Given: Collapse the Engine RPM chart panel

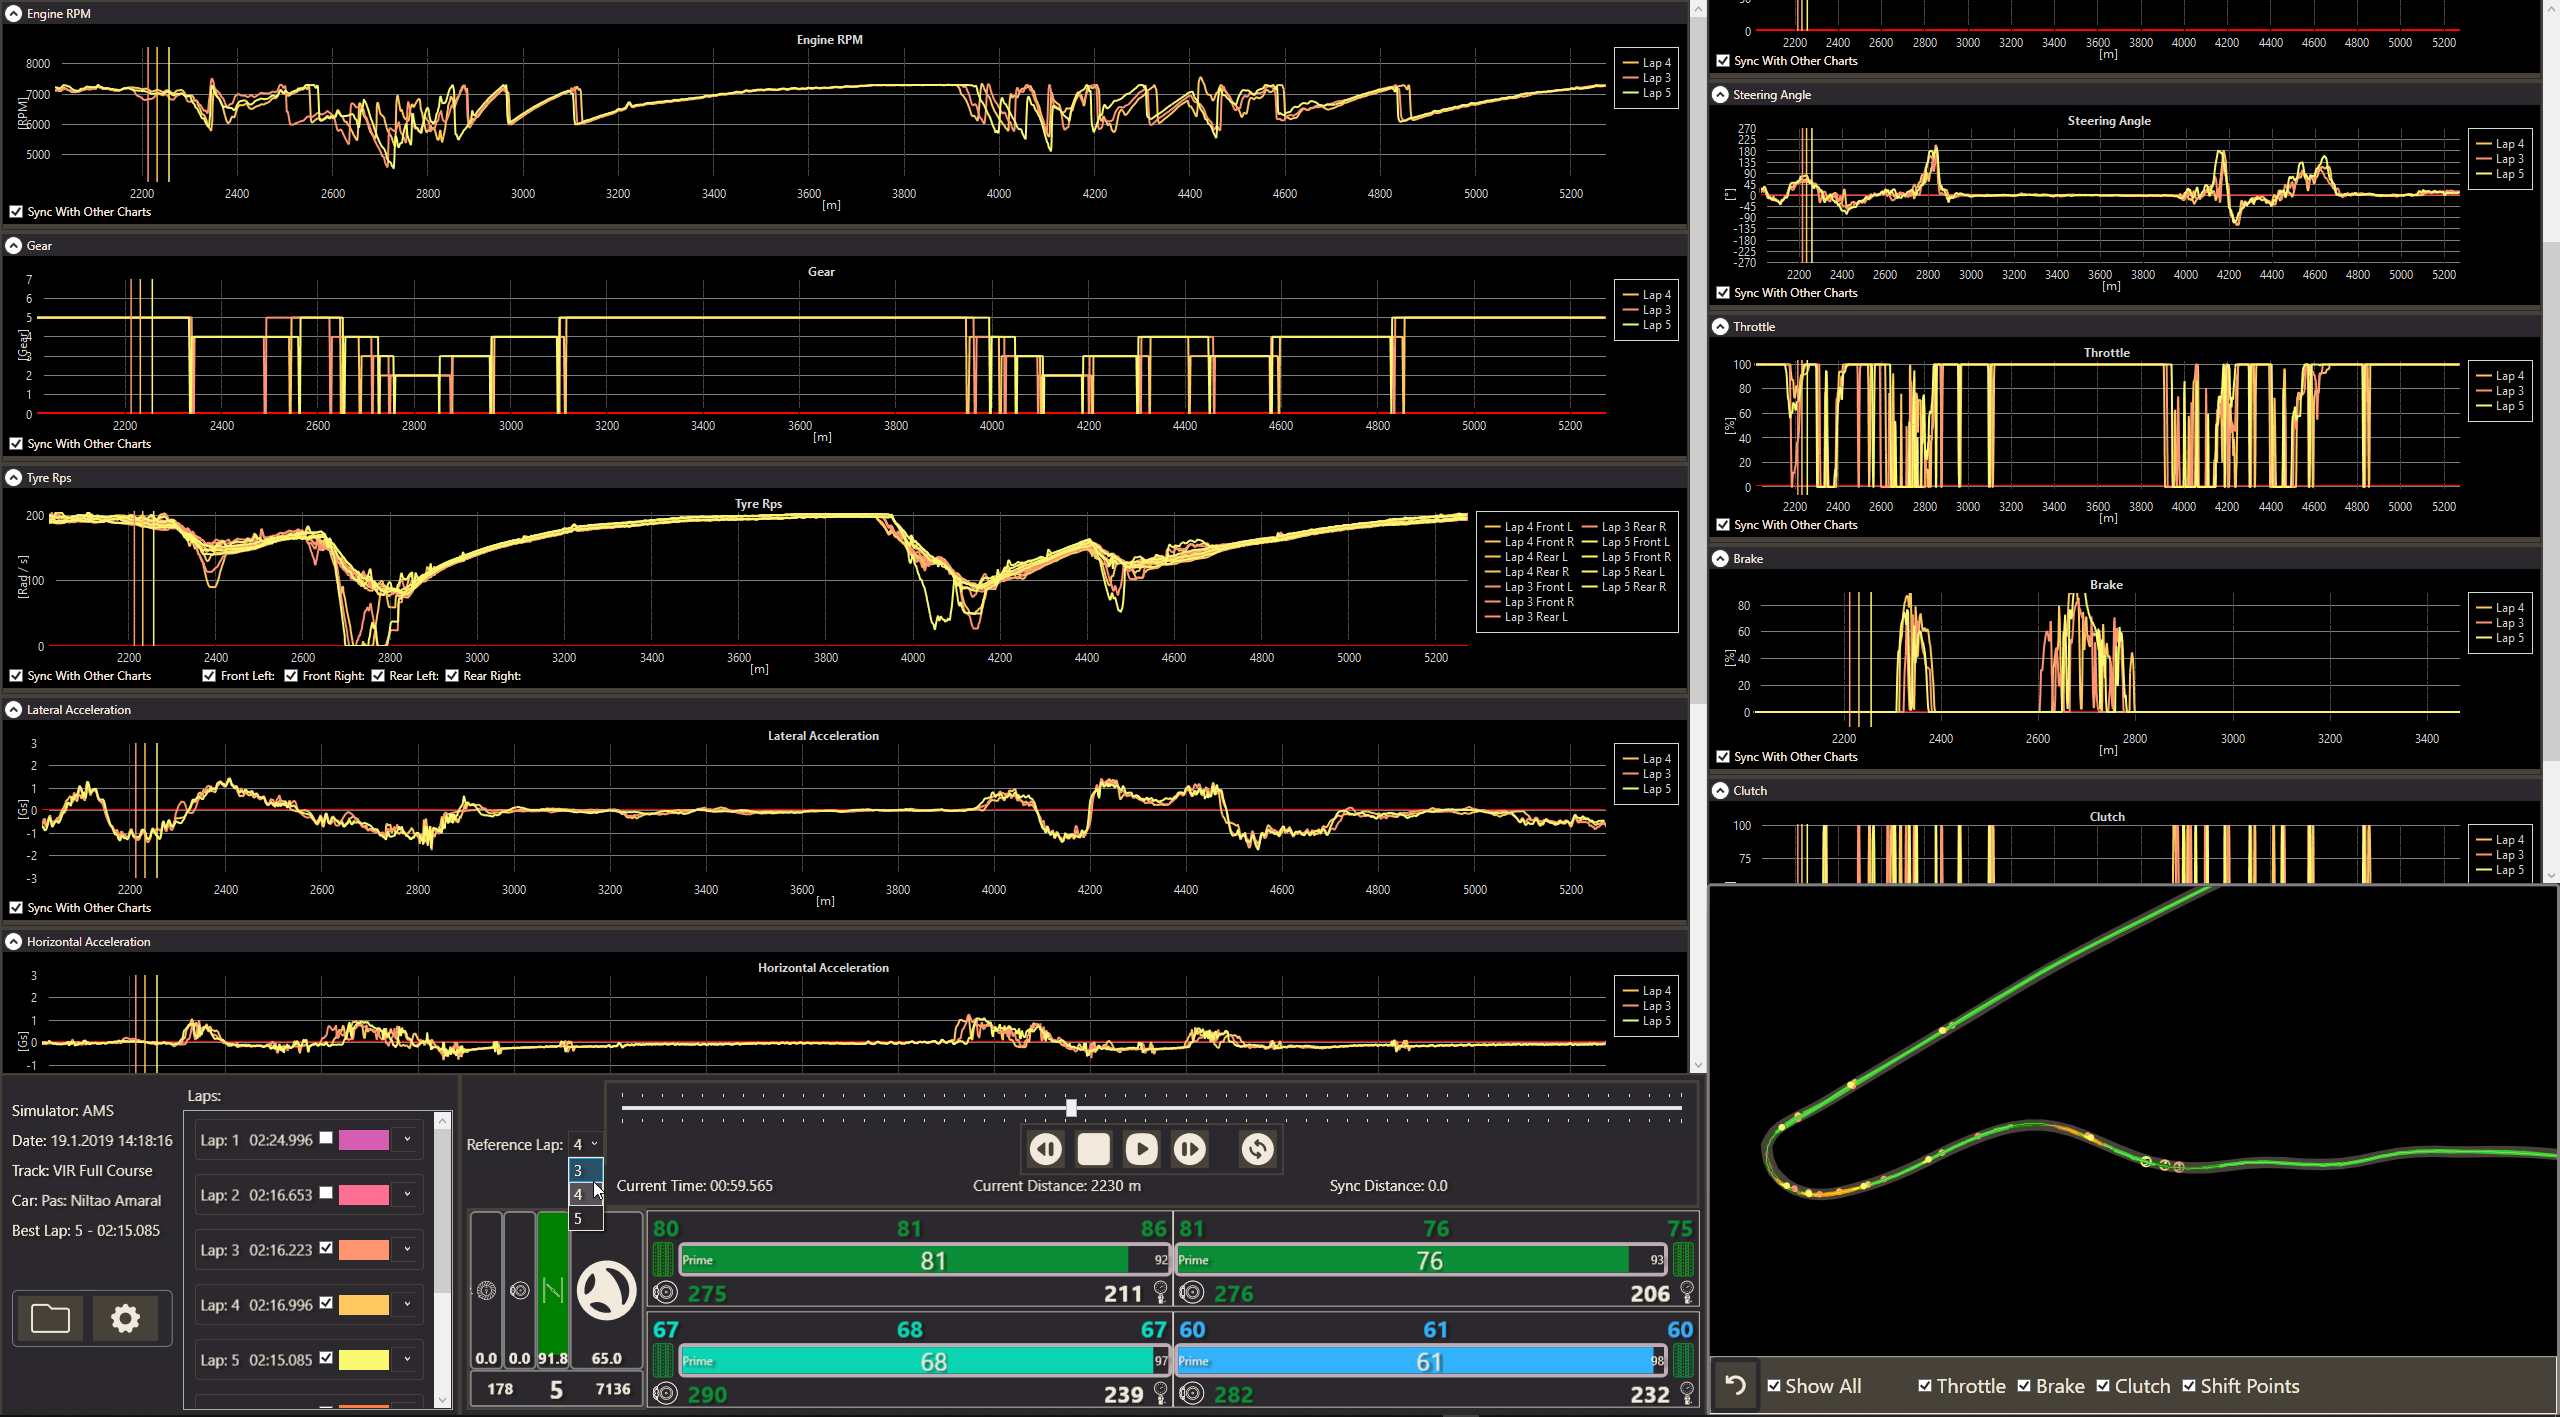Looking at the screenshot, I should tap(14, 13).
